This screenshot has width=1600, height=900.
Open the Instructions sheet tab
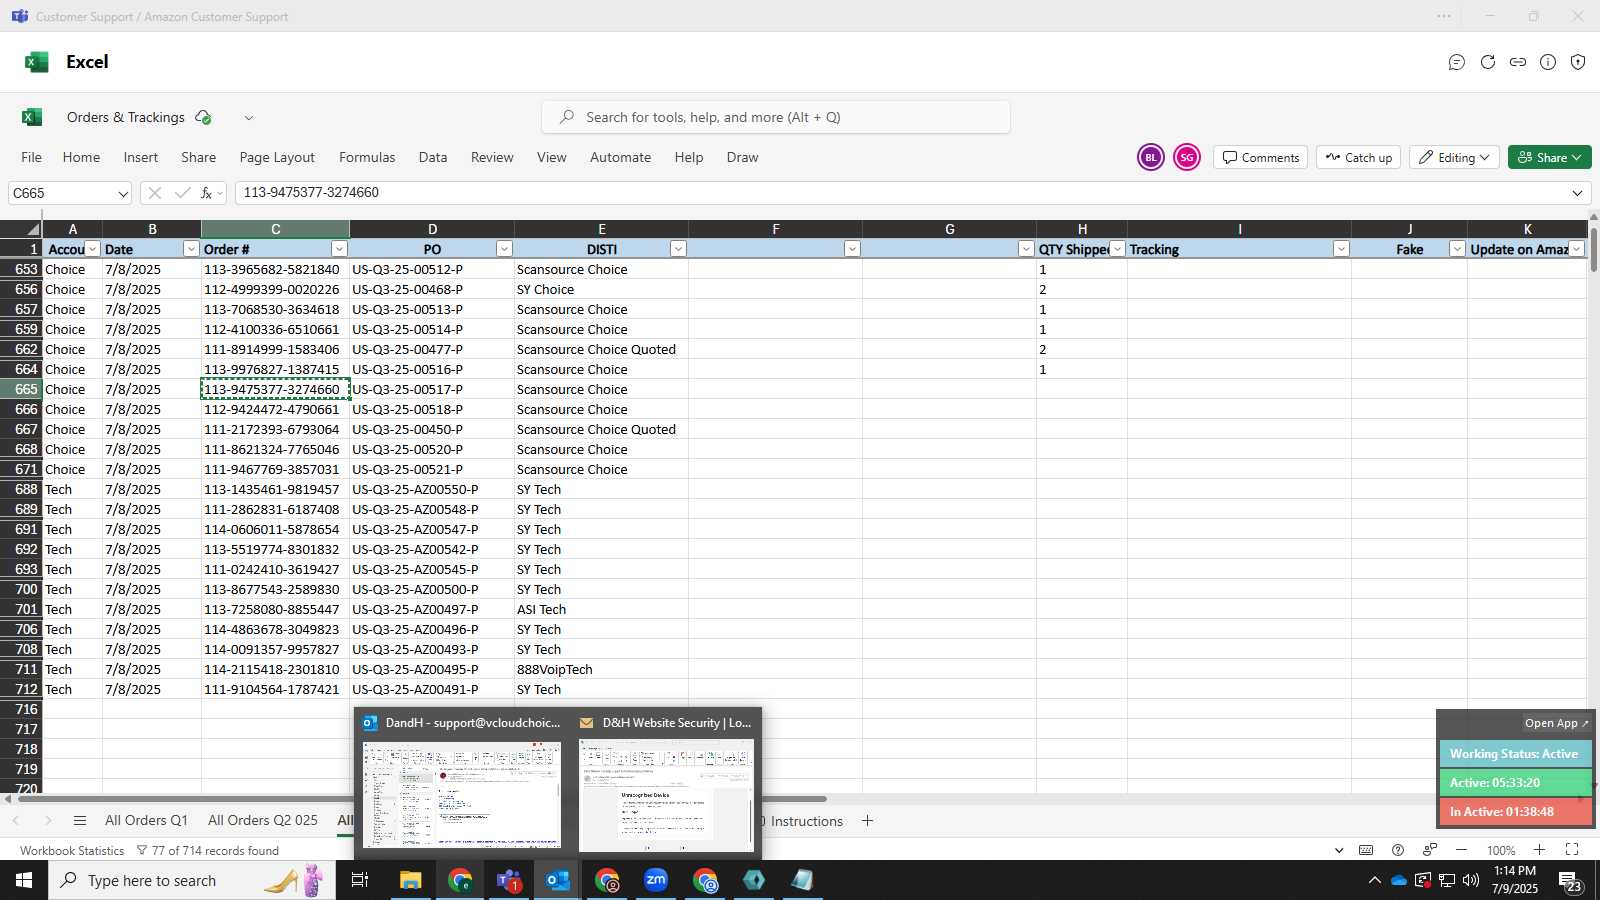point(806,821)
